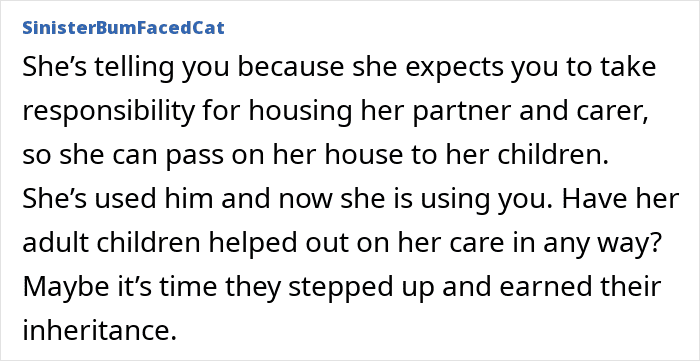Click the words "Have her" at line end
The height and width of the screenshot is (361, 700).
point(621,199)
